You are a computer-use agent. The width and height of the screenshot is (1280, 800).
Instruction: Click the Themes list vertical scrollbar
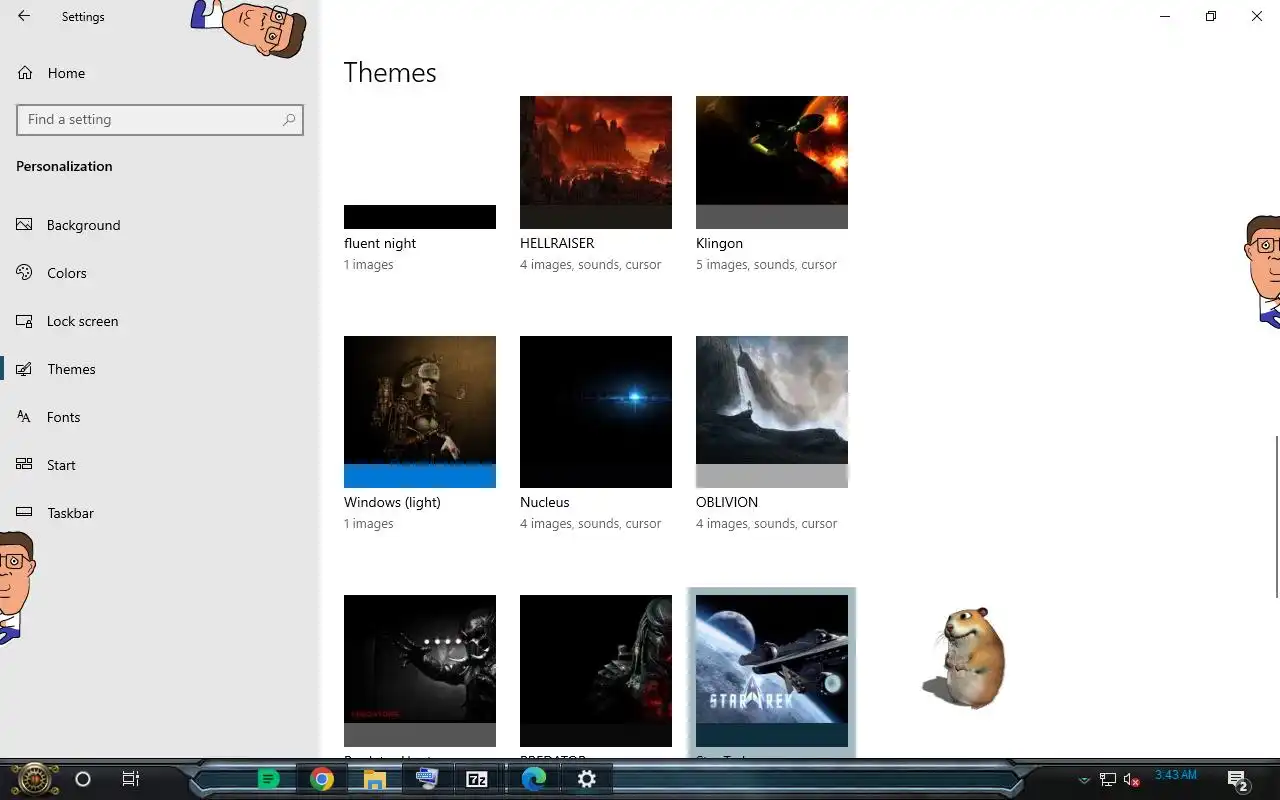[1276, 517]
